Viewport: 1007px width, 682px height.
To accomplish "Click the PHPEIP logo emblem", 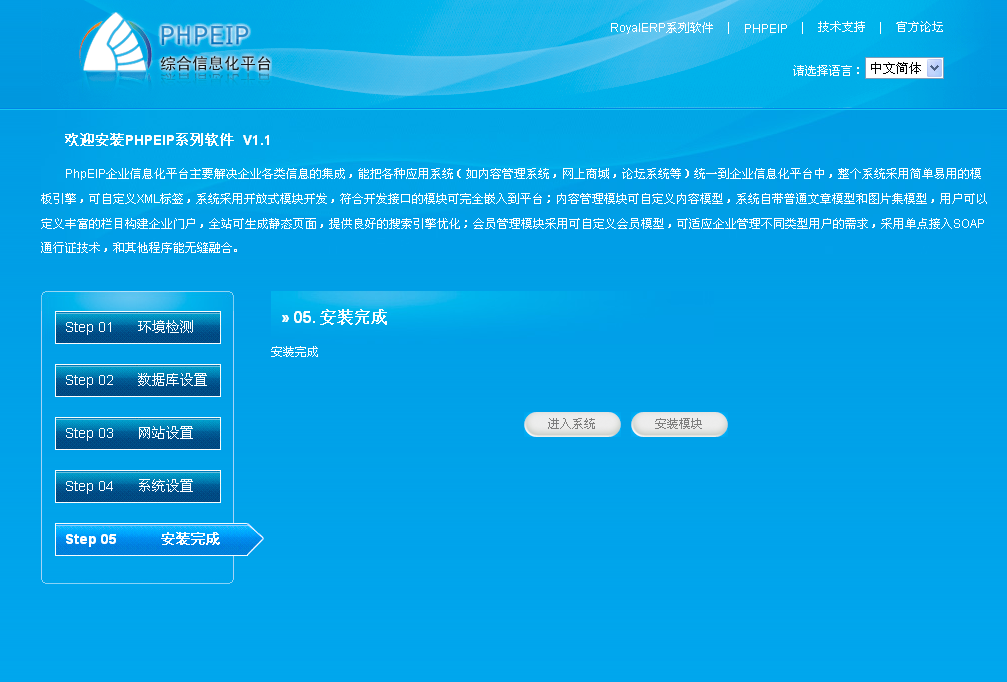I will click(x=116, y=44).
